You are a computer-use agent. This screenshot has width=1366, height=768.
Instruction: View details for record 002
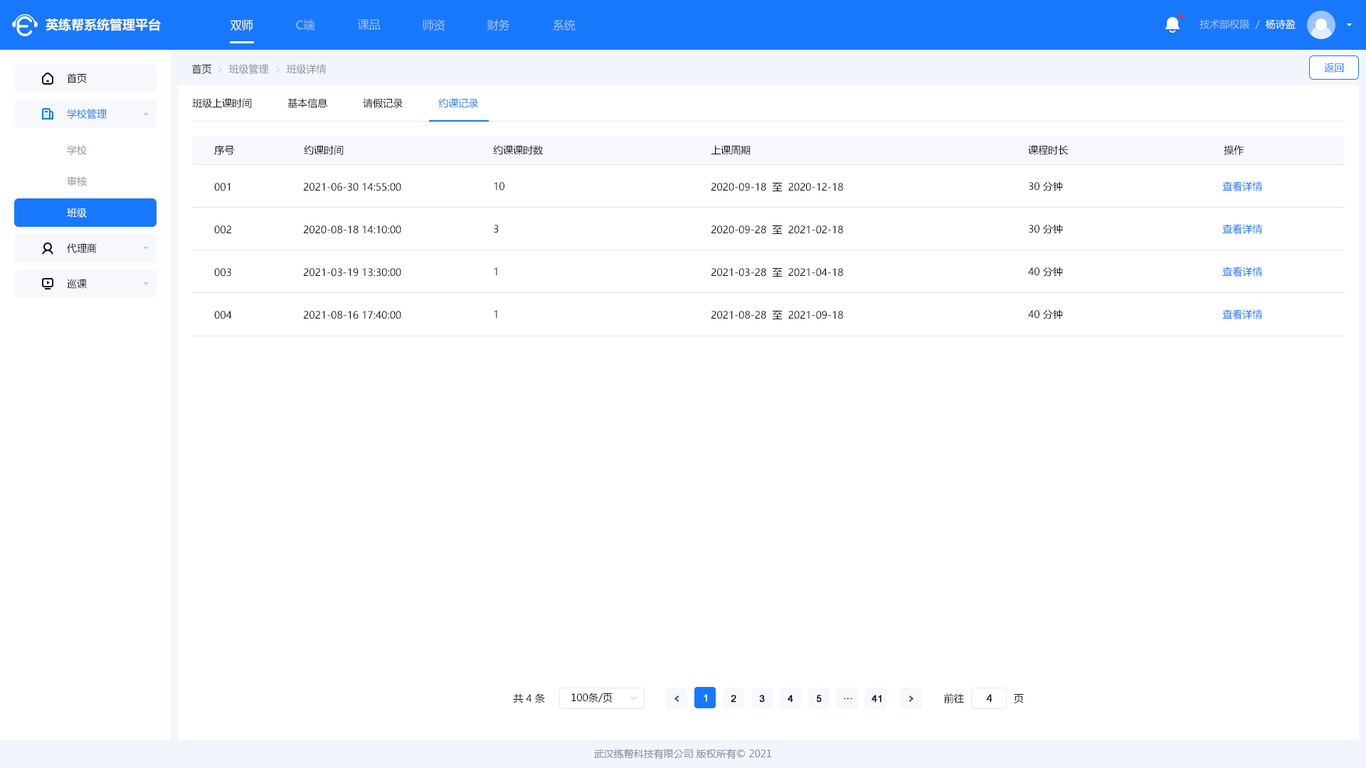click(x=1242, y=229)
